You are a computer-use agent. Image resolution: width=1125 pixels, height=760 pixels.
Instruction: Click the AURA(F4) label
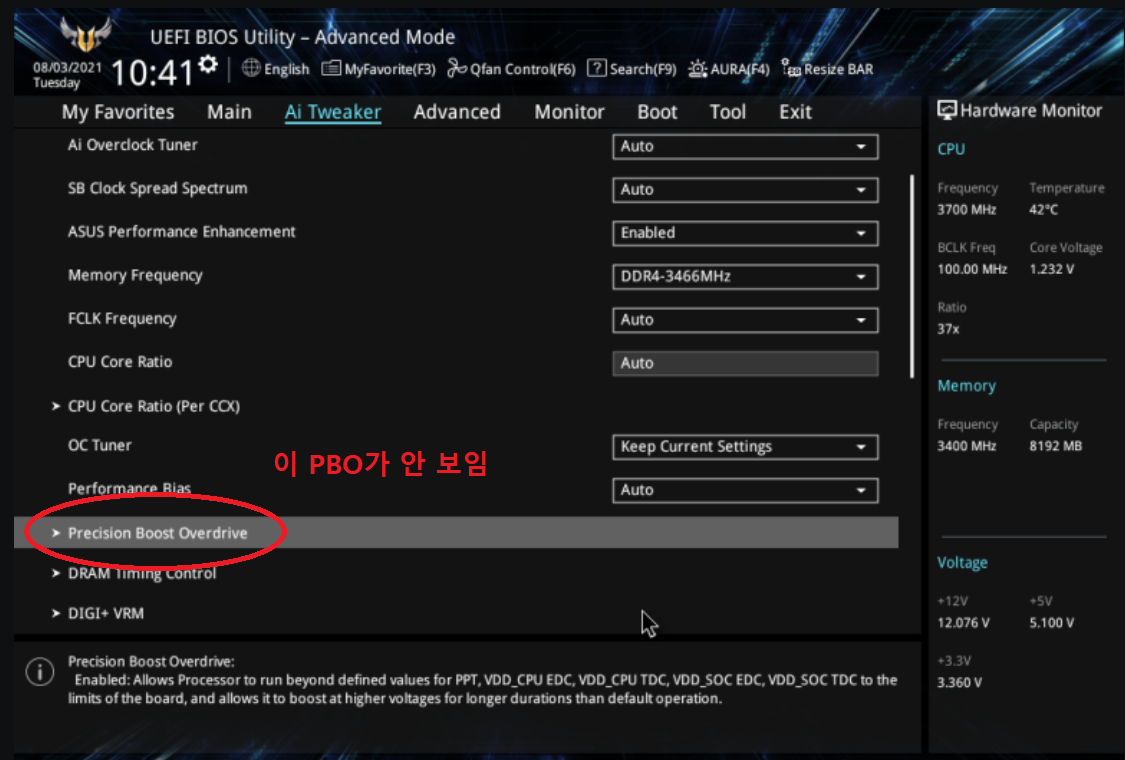(740, 69)
